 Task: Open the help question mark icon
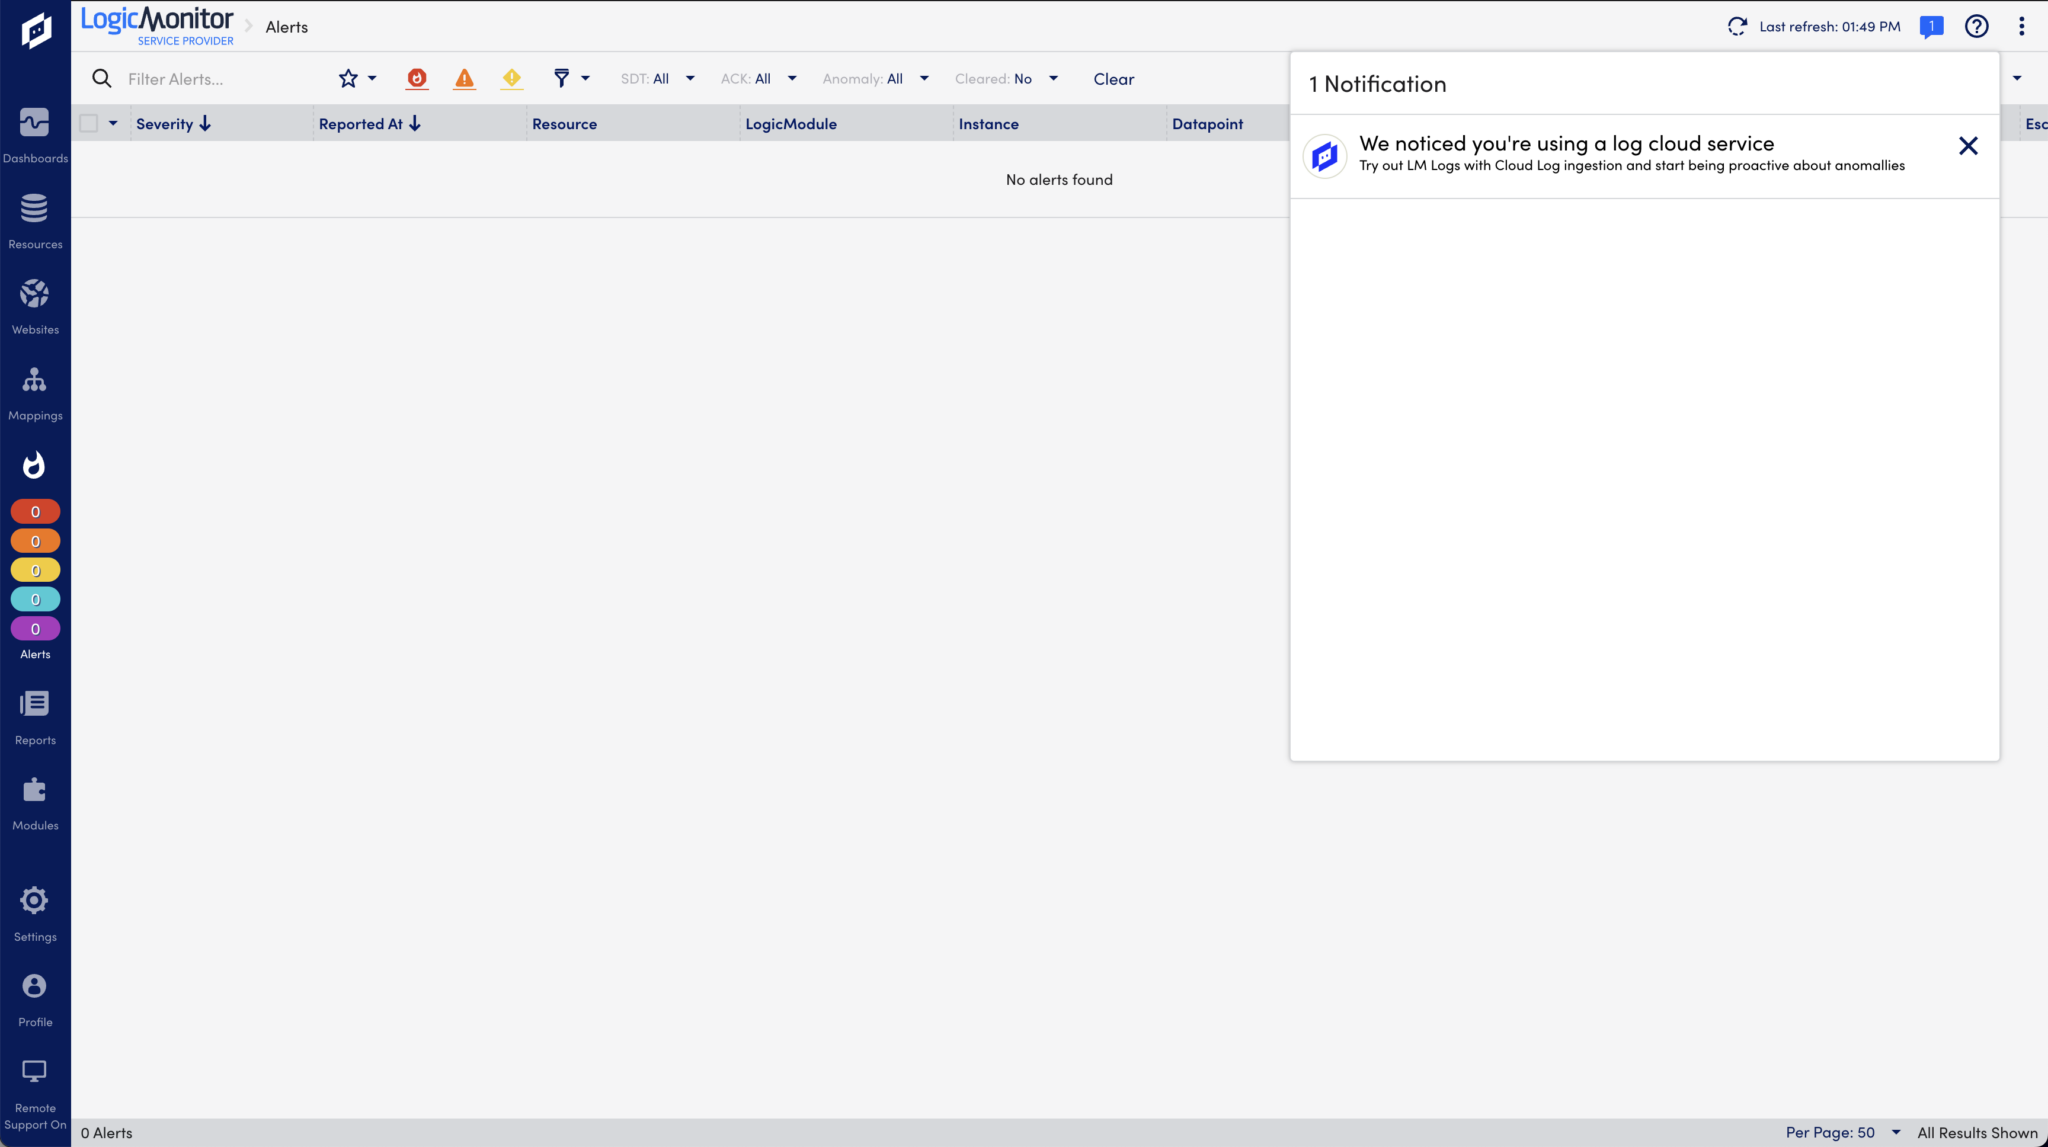(x=1976, y=27)
